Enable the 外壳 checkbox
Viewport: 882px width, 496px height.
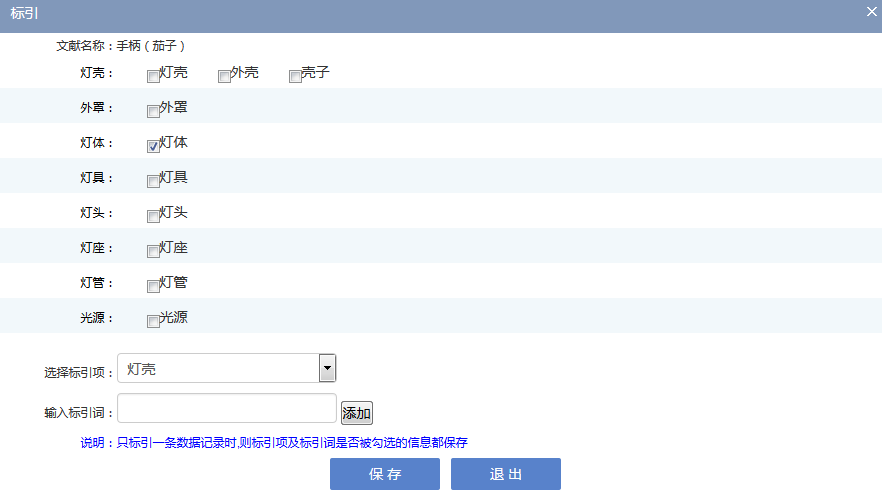pyautogui.click(x=224, y=76)
